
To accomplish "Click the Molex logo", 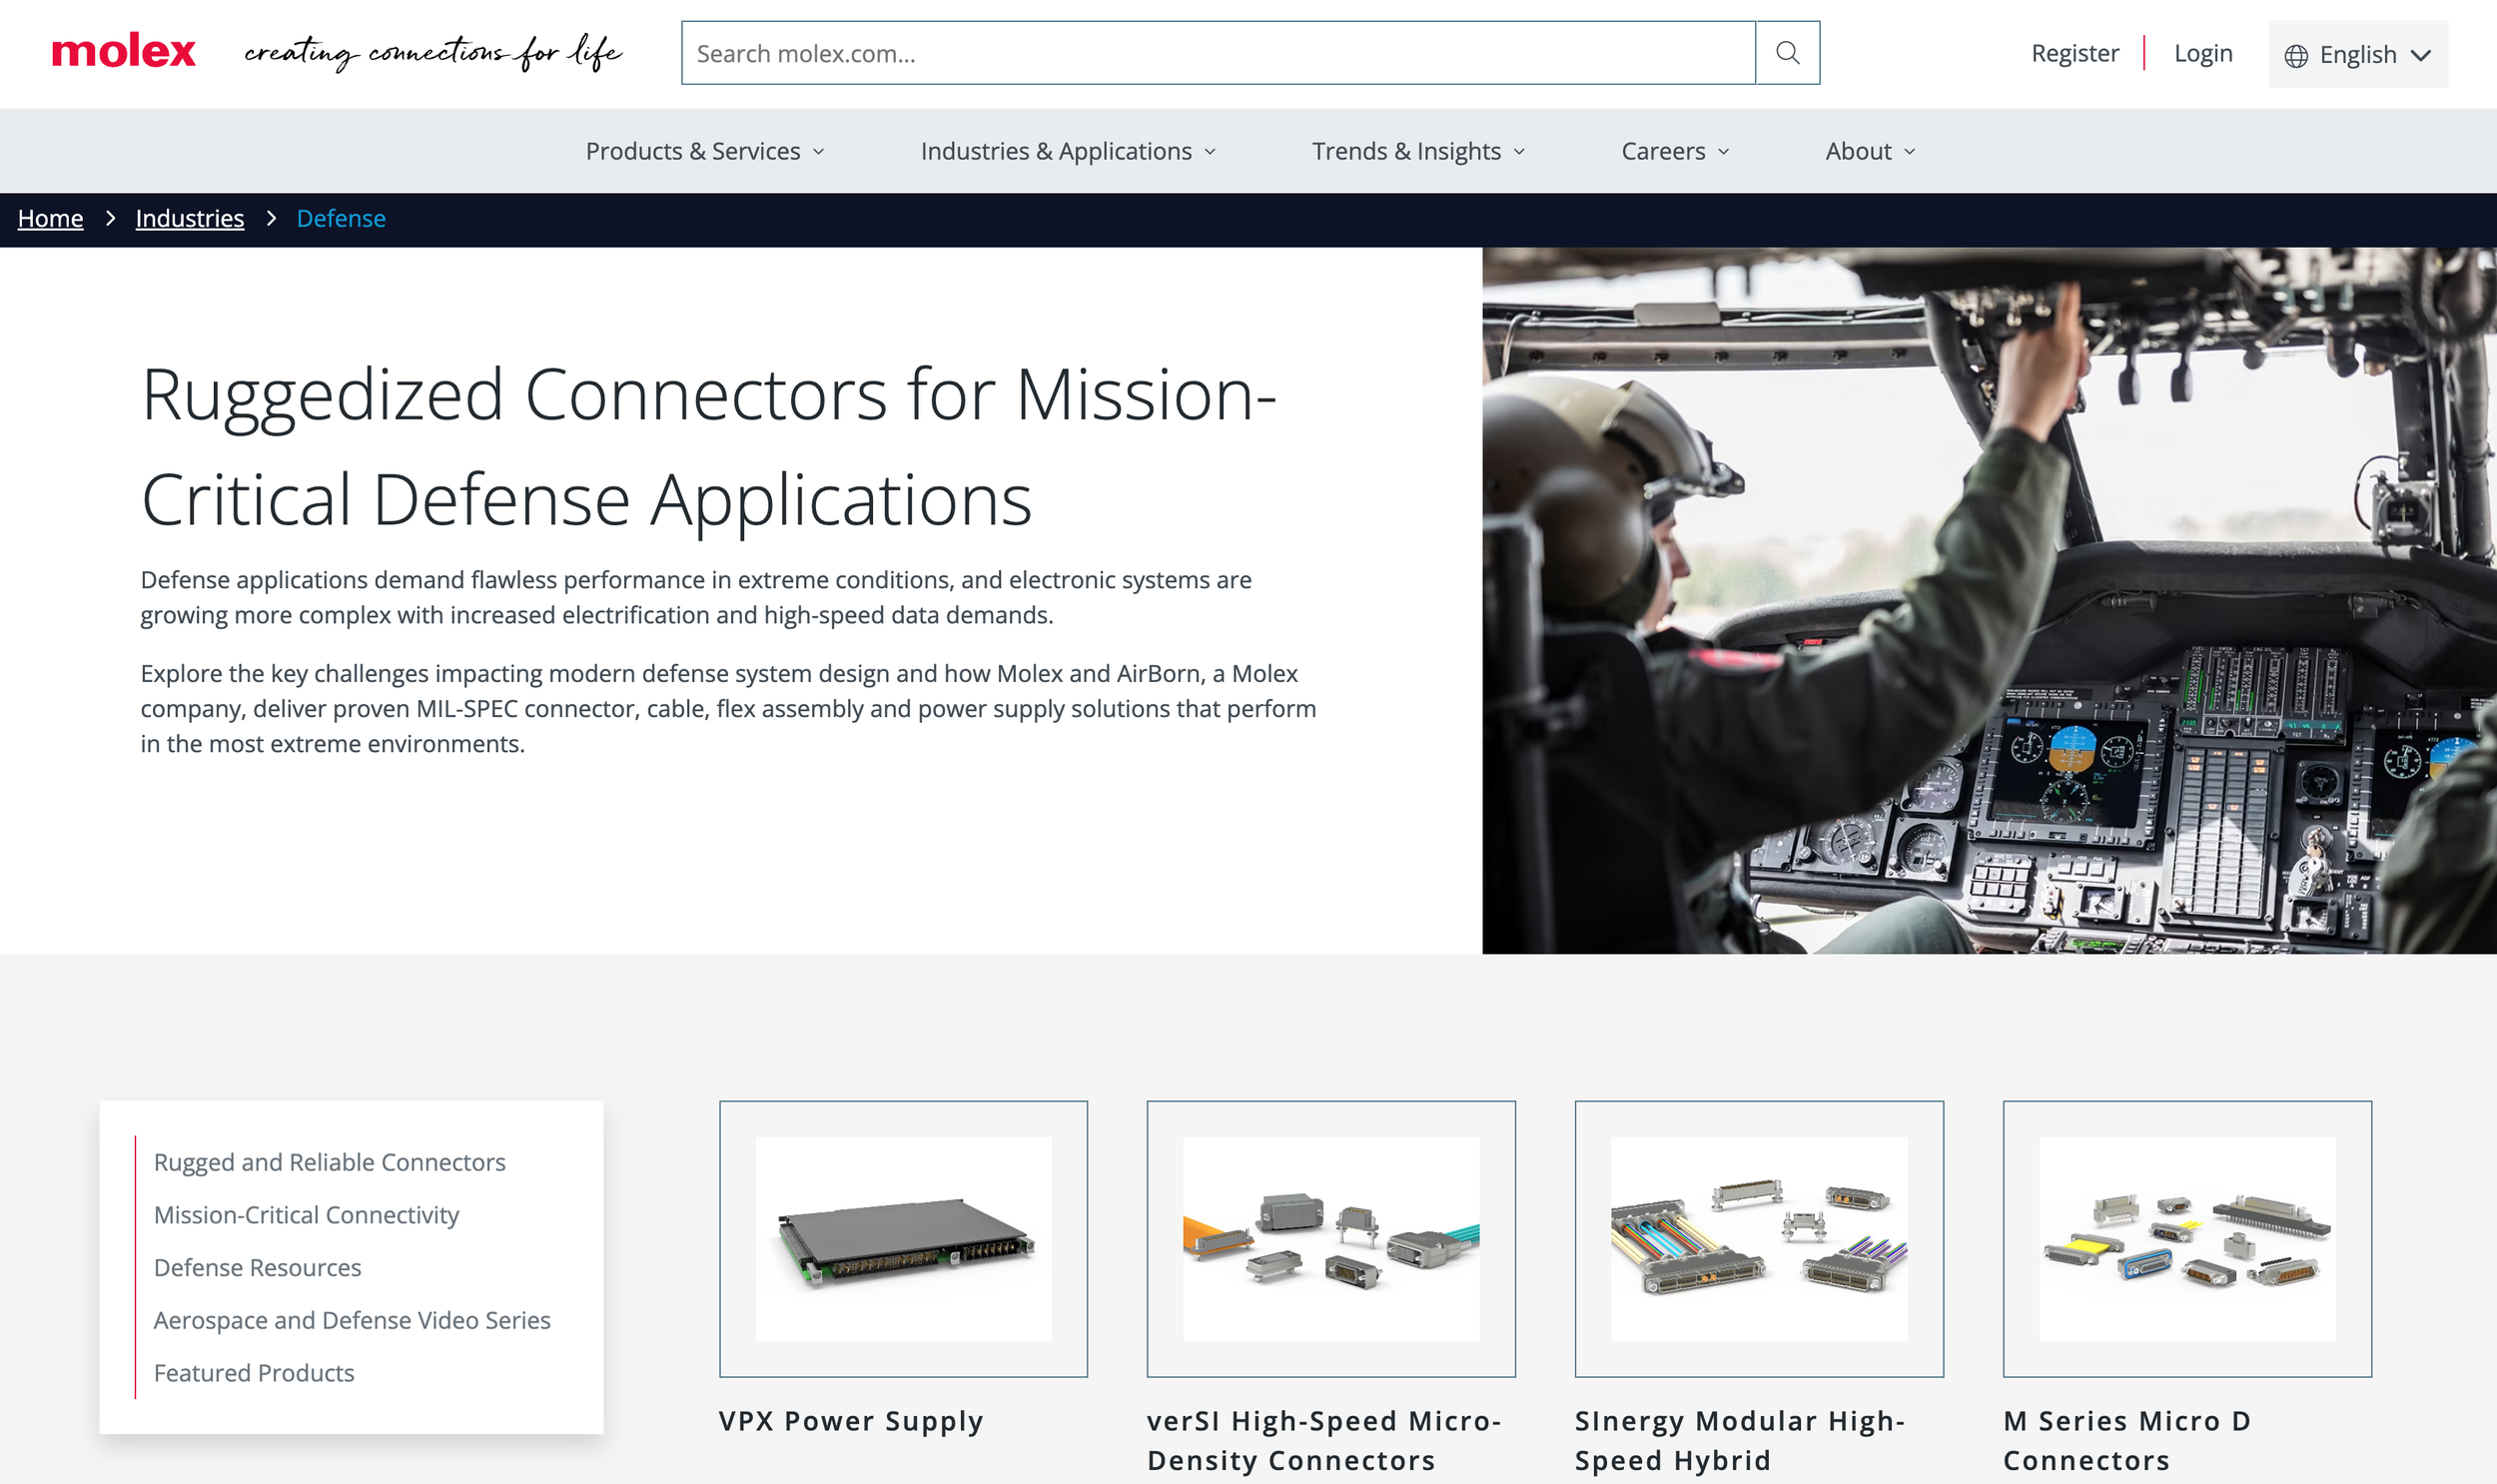I will 124,51.
